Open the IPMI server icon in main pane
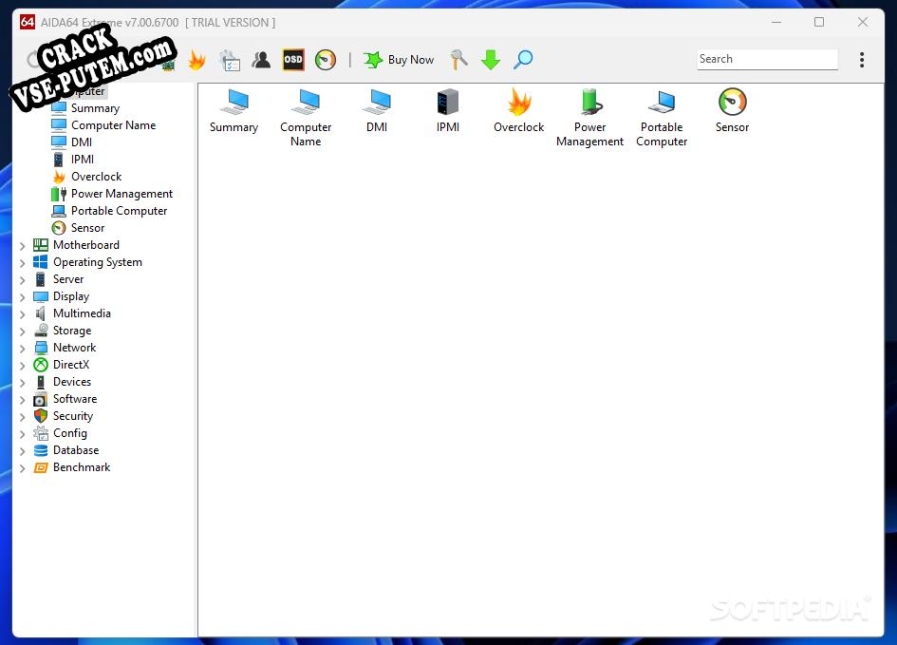Screen dimensions: 897x645 tap(447, 103)
